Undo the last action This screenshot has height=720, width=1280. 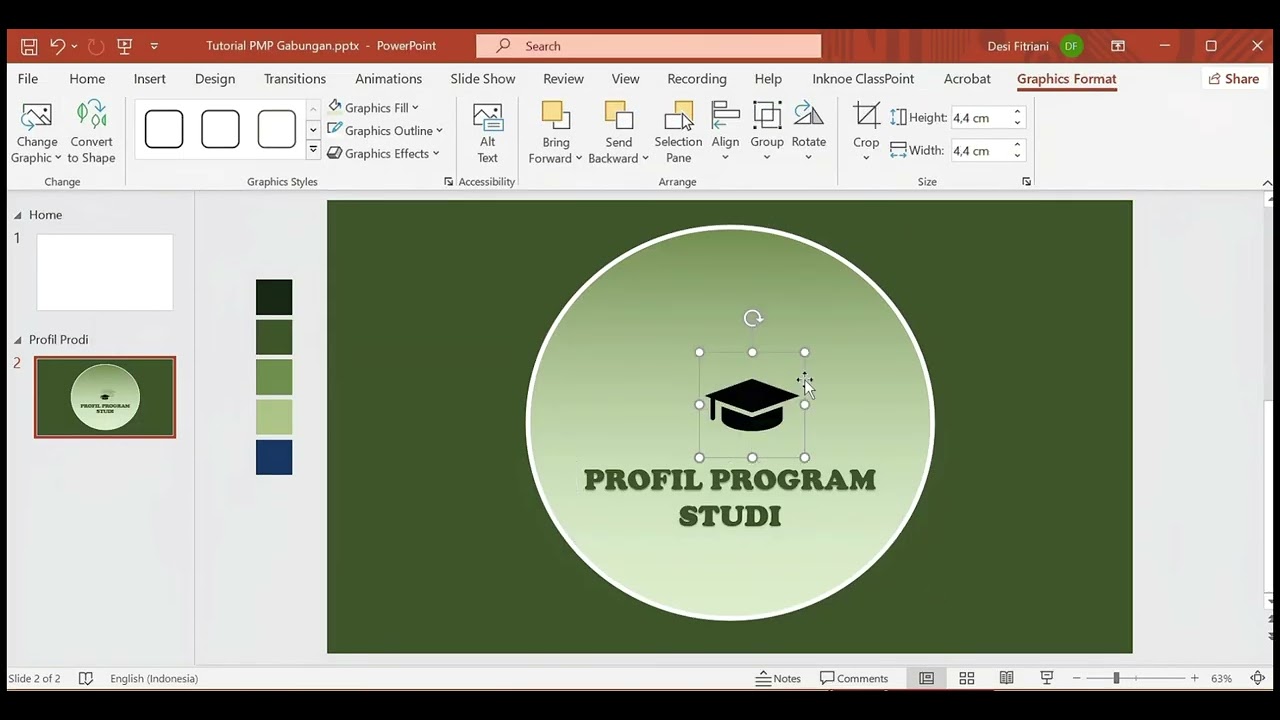tap(57, 46)
